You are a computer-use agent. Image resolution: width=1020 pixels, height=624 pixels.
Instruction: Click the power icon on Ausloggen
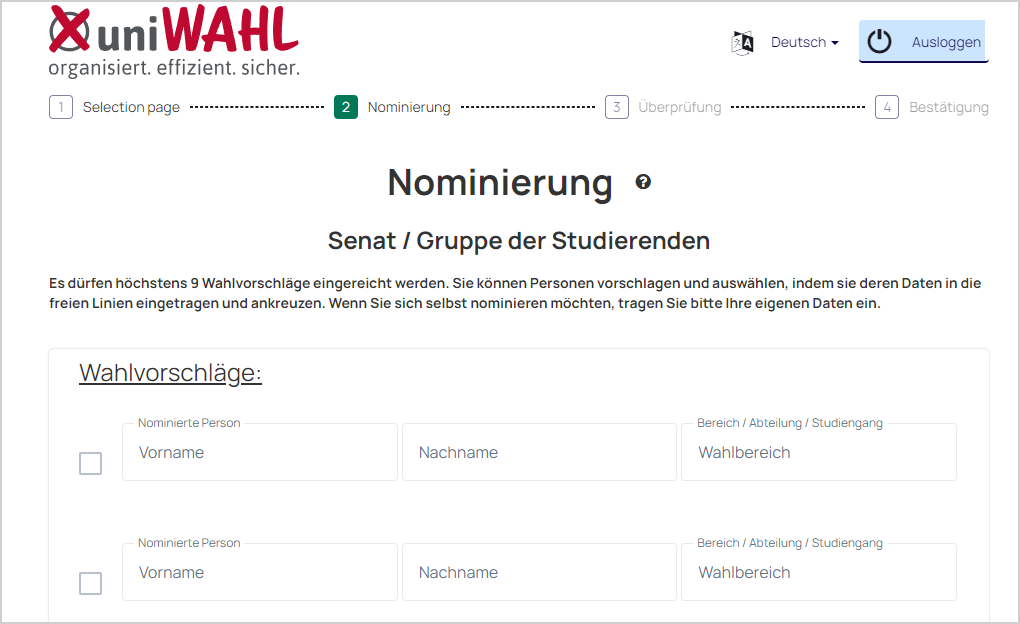[x=879, y=42]
